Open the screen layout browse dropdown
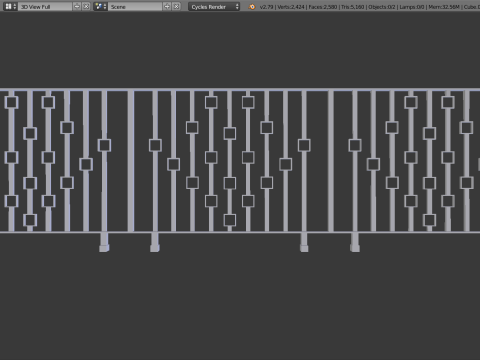This screenshot has width=480, height=360. [x=10, y=6]
